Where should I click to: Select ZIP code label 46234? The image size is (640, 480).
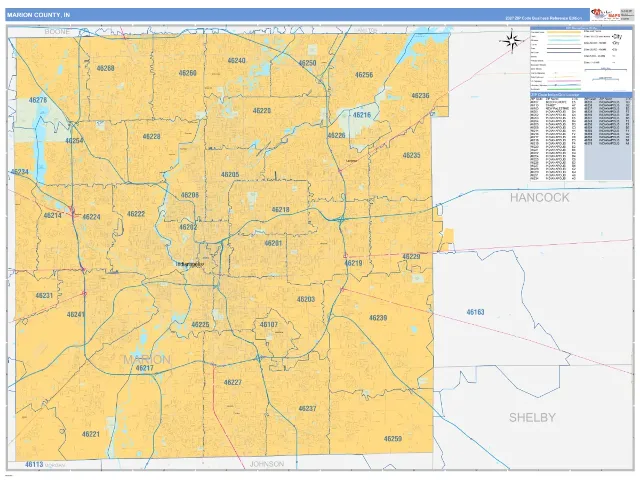tap(20, 171)
